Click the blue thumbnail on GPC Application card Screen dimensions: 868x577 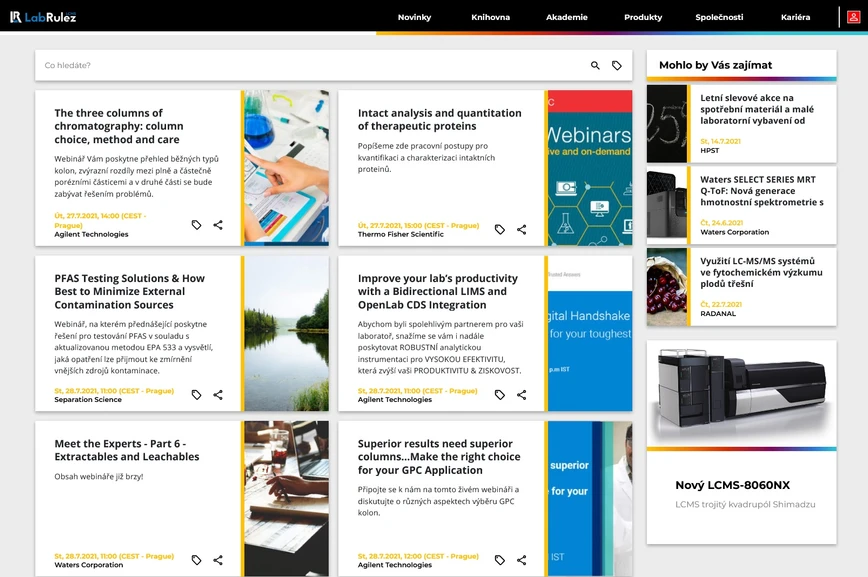(590, 498)
